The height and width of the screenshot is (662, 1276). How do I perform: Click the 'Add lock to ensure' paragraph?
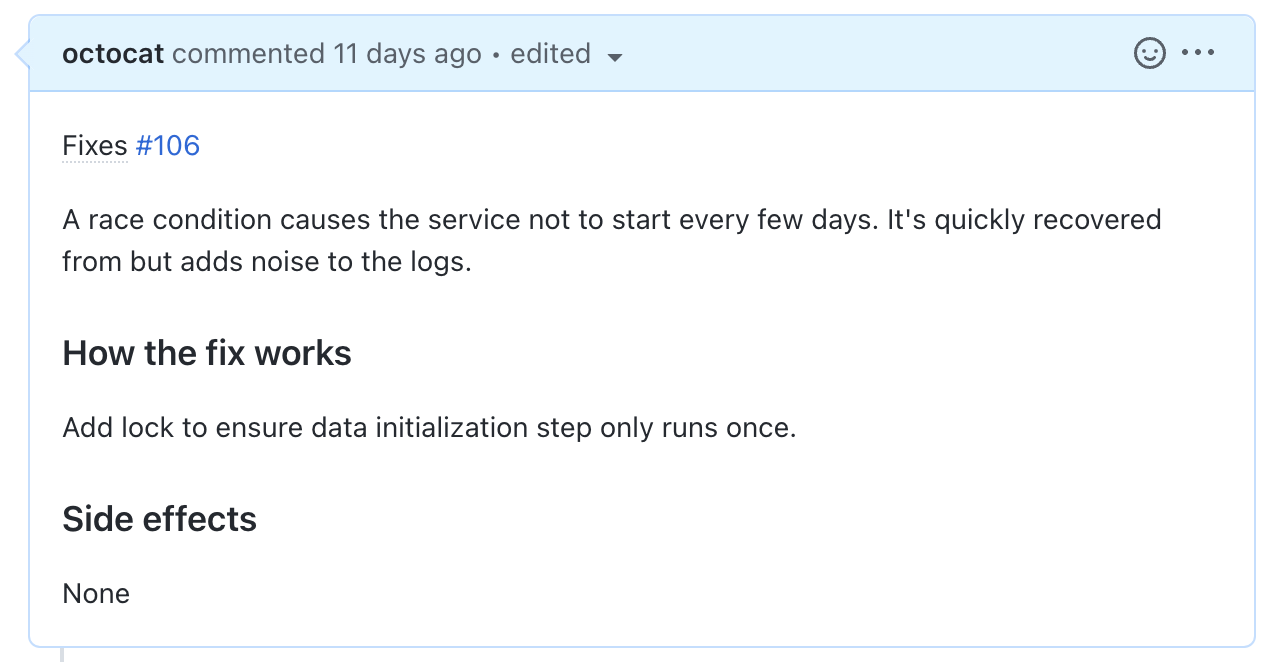click(429, 428)
